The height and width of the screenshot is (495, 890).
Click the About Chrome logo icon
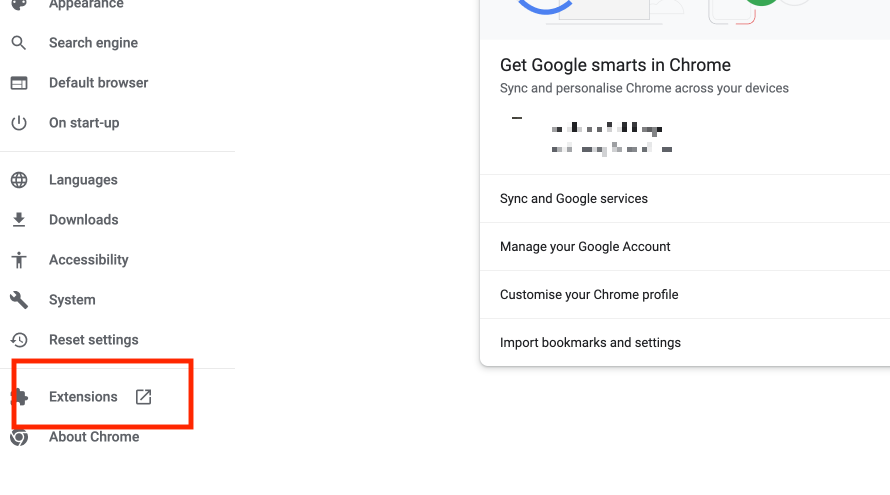click(x=19, y=437)
